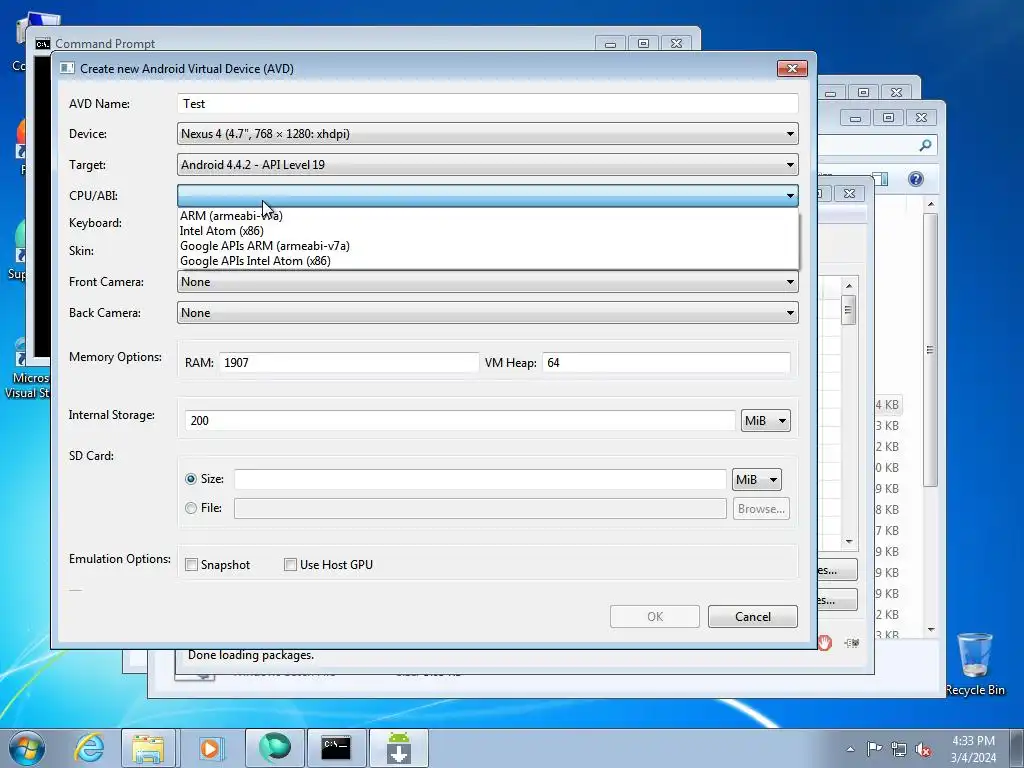Select the SD Card Size radio button
1024x768 pixels.
pos(191,479)
